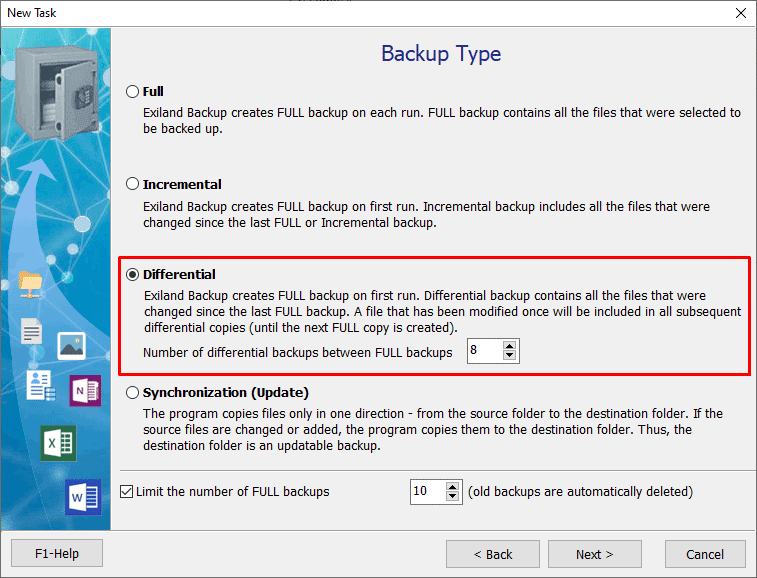Screen dimensions: 757x578
Task: Open F1-Help
Action: click(57, 553)
